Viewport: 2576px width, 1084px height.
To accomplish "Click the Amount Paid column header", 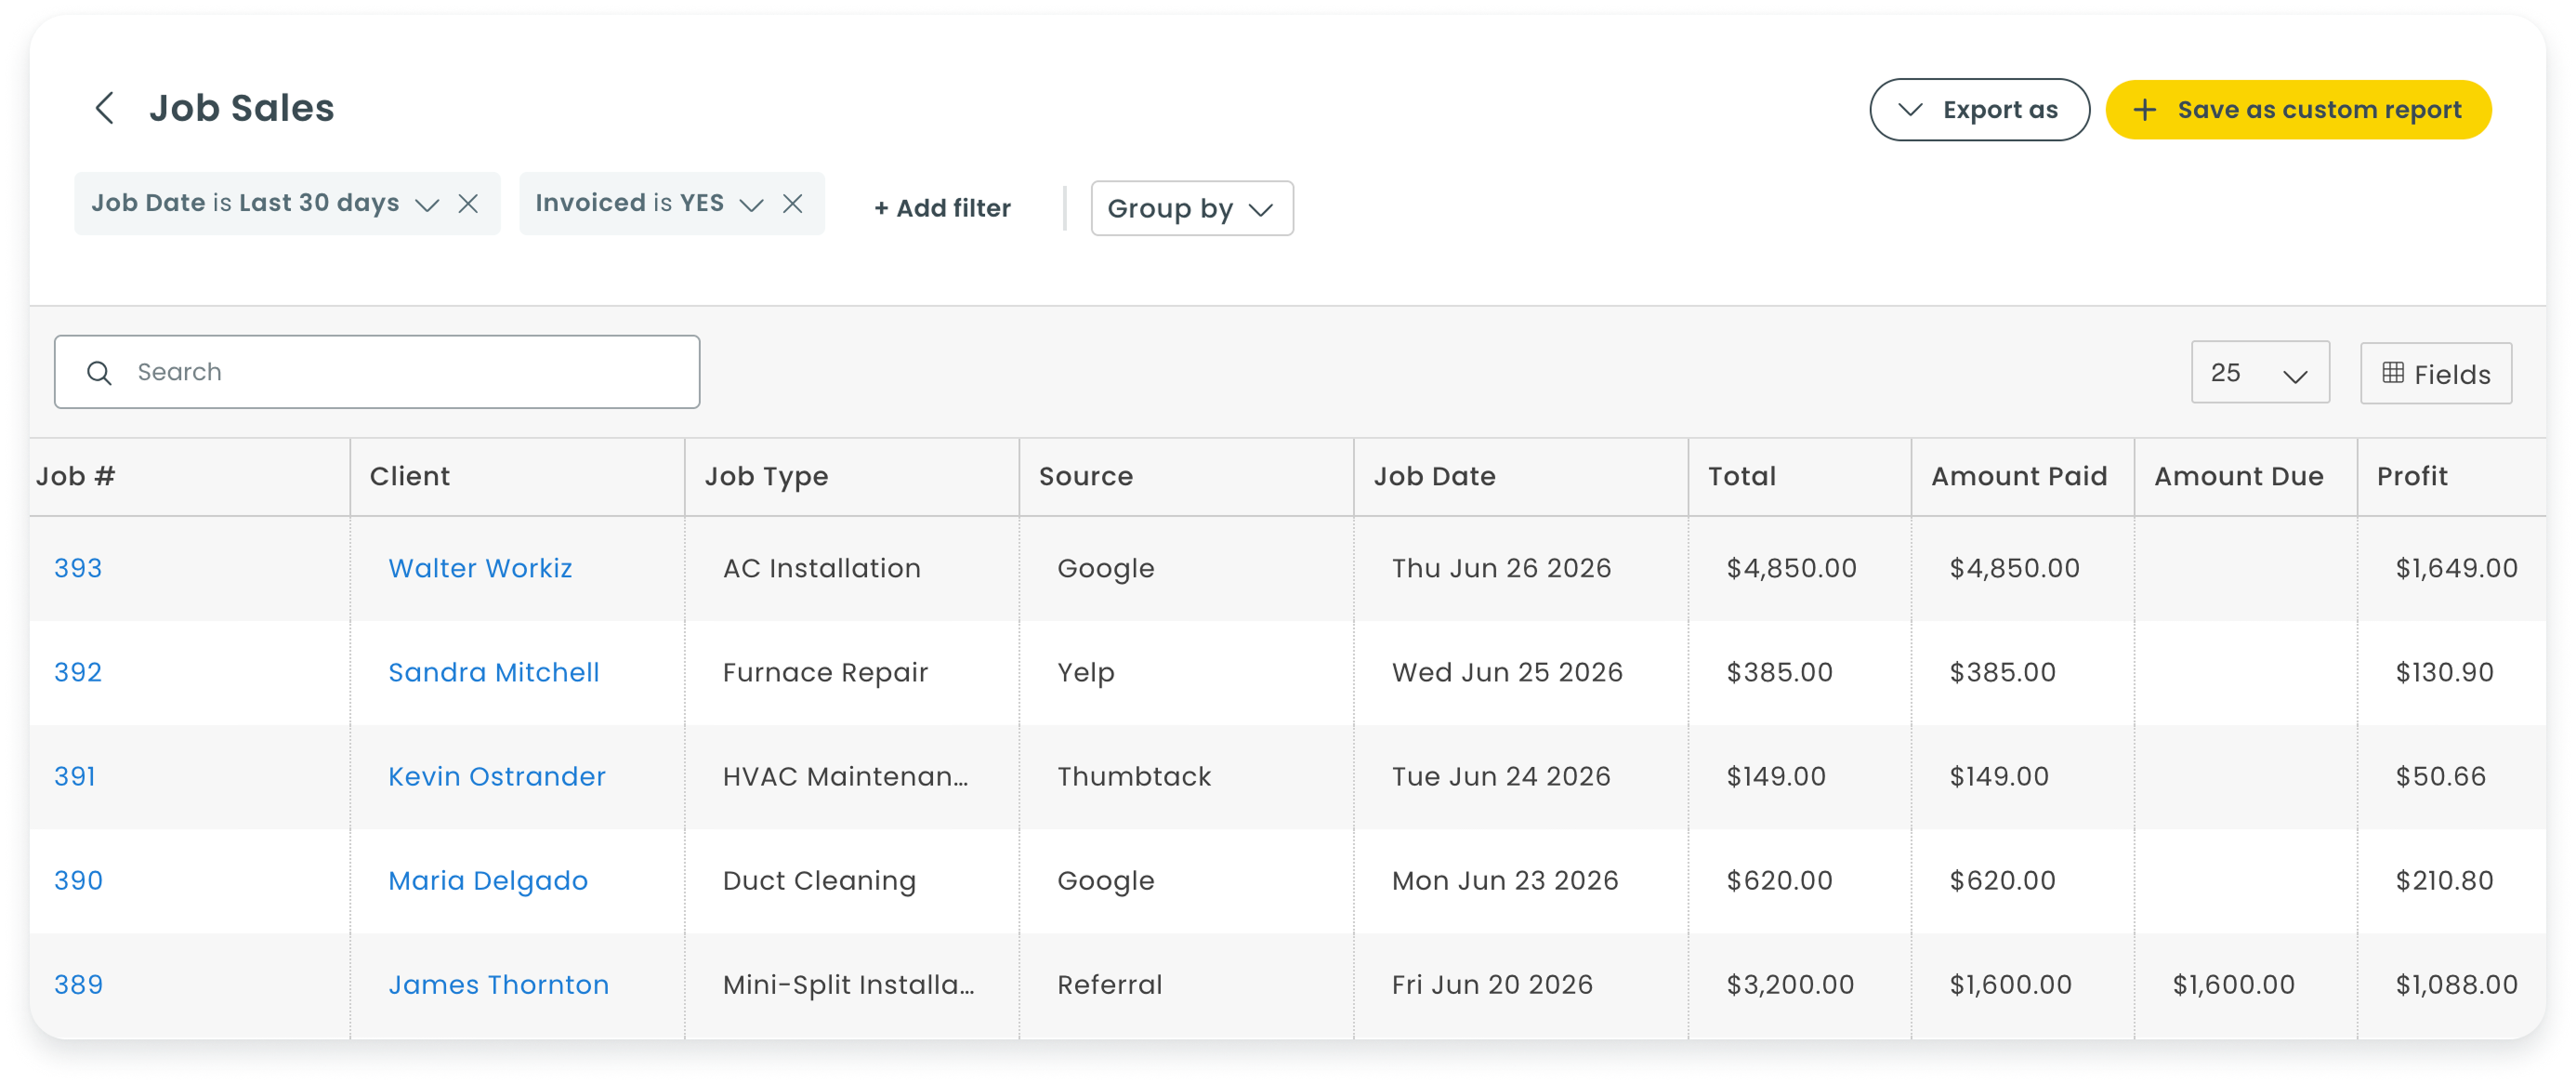I will (x=2023, y=477).
